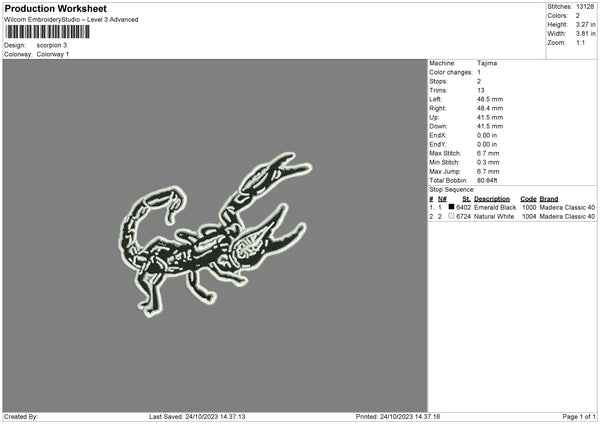Click the scorpion embroidery design preview
Viewport: 600px width, 424px height.
[215, 235]
